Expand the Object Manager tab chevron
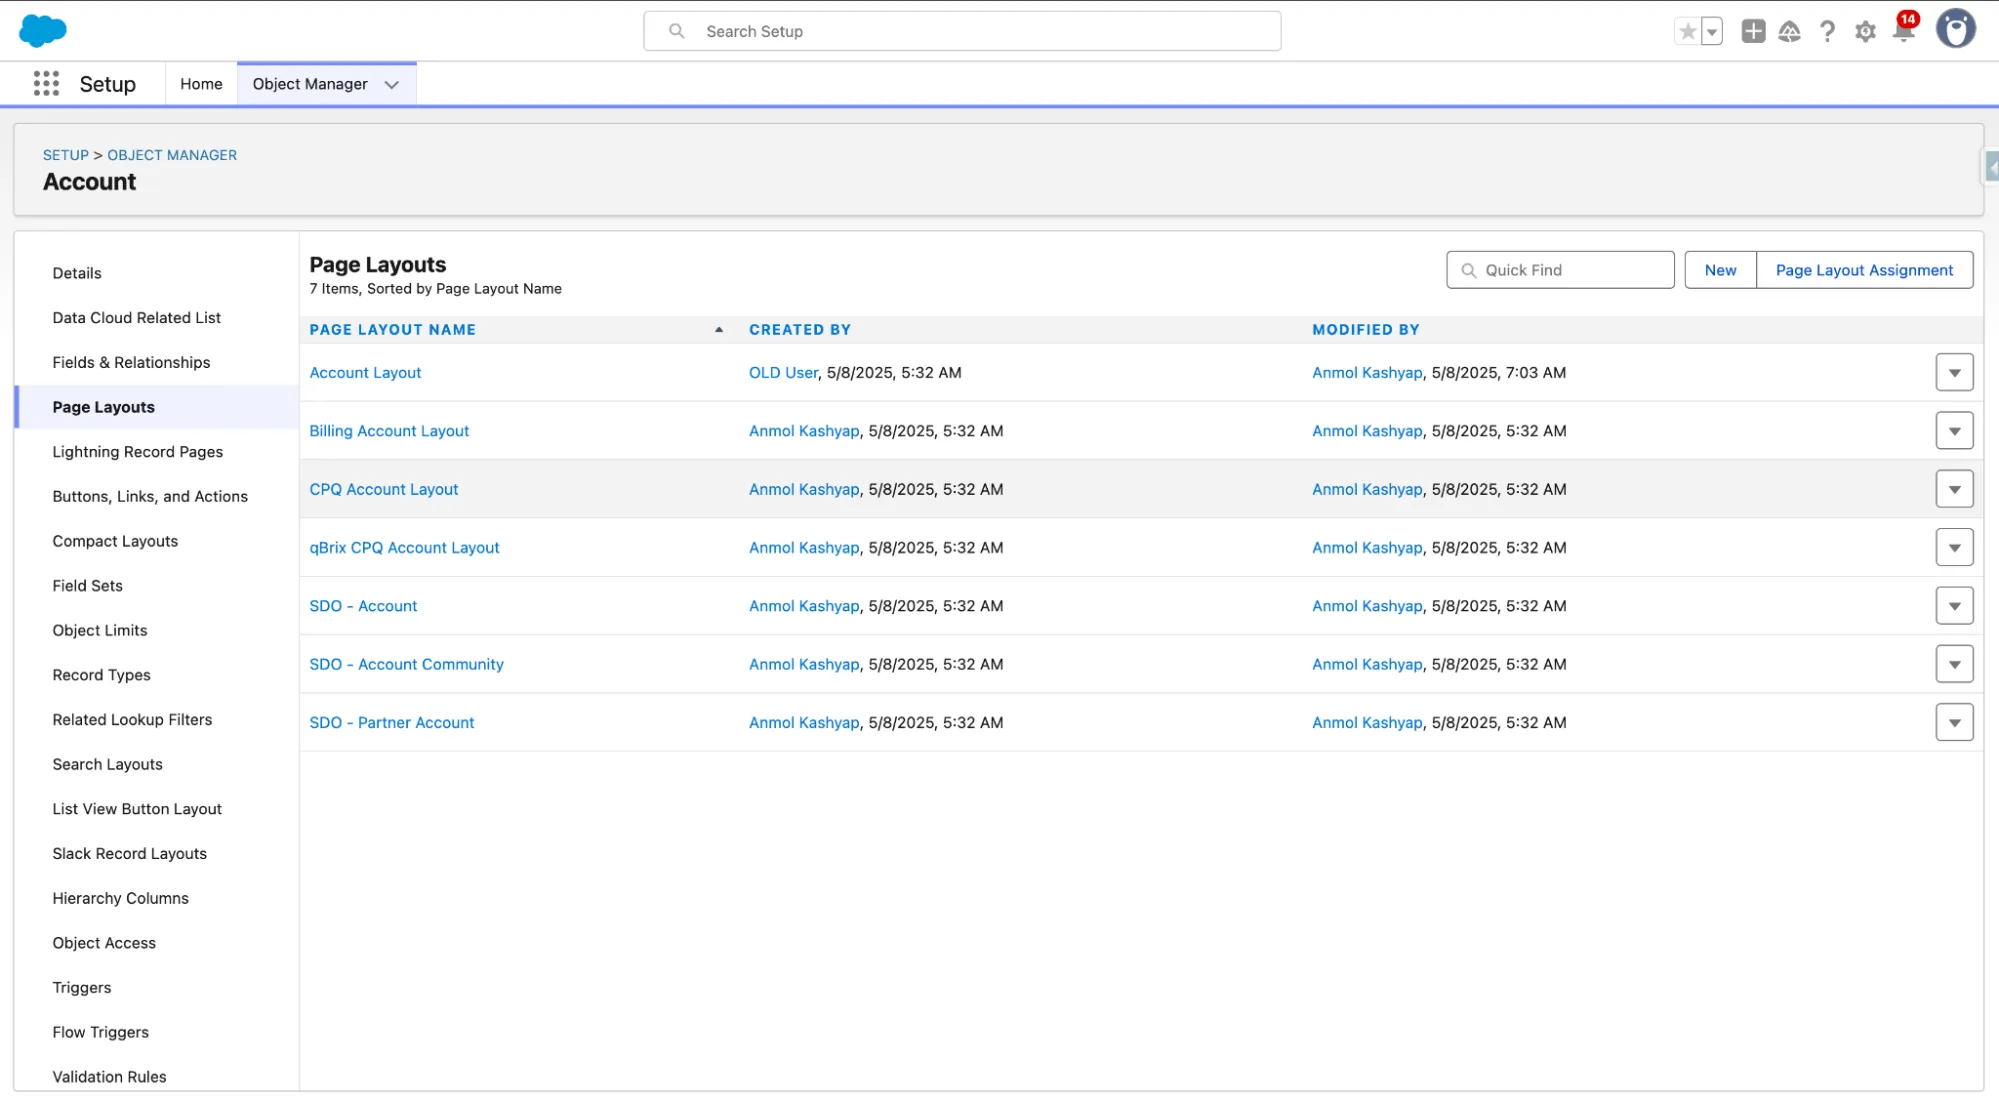 (x=392, y=85)
